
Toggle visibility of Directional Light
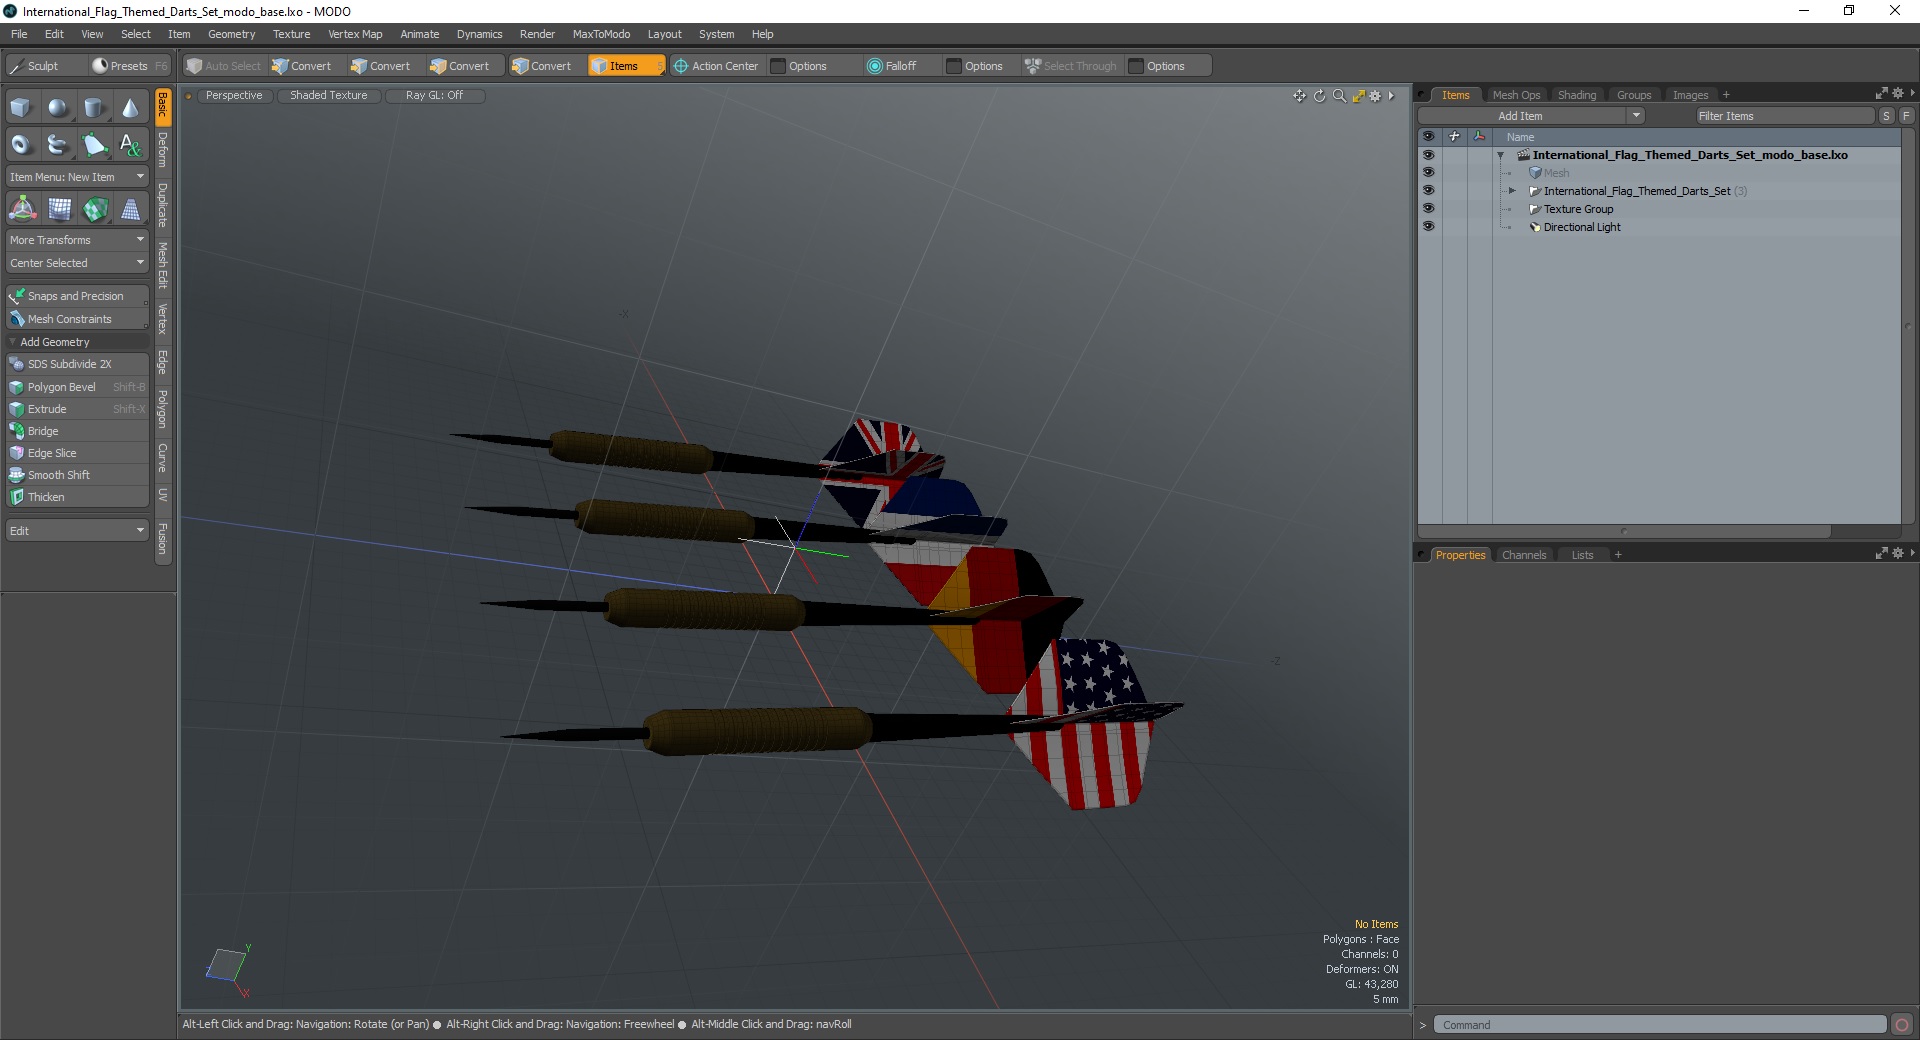pyautogui.click(x=1428, y=227)
